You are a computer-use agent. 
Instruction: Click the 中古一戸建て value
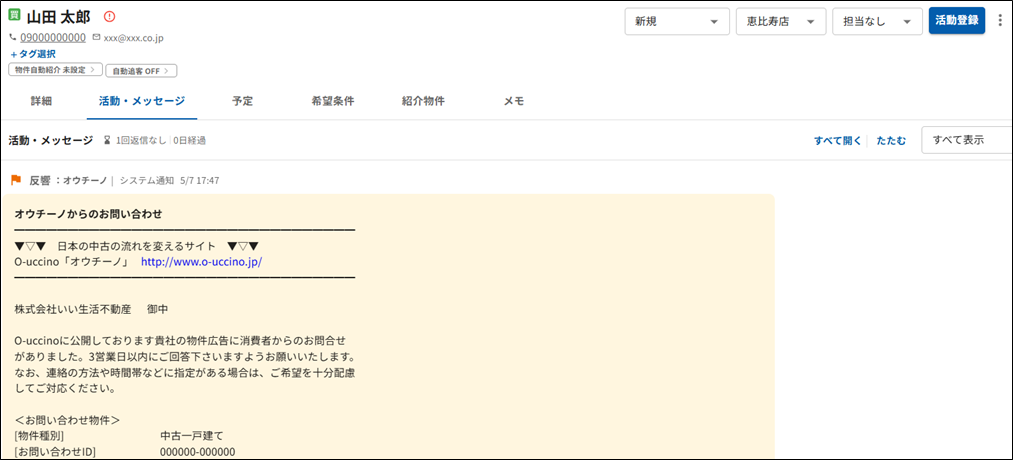pyautogui.click(x=192, y=435)
